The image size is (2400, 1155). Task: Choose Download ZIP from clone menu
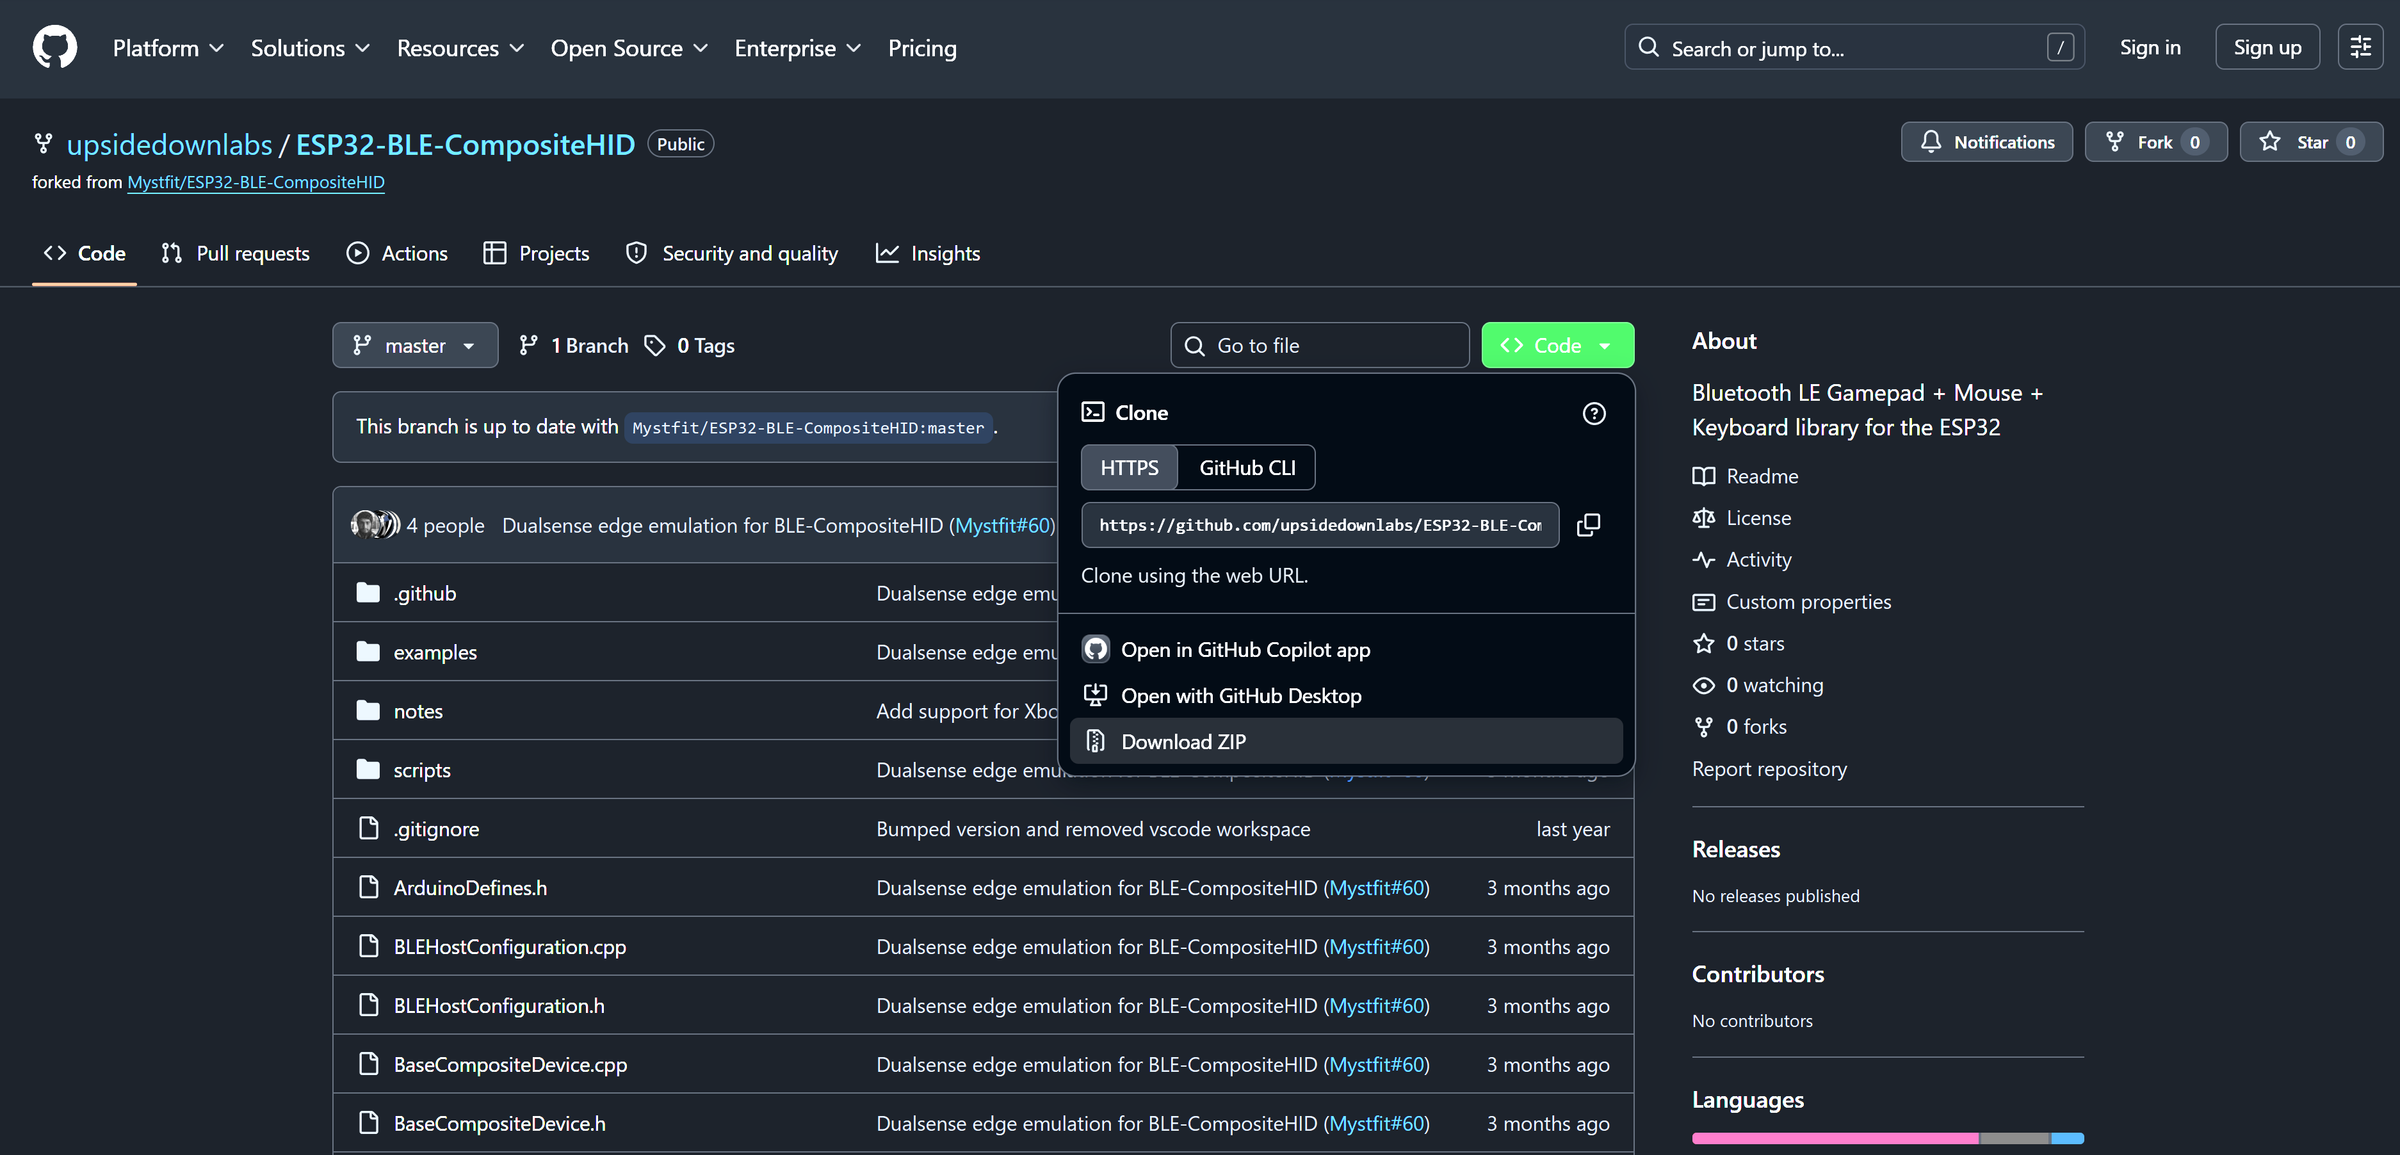[1346, 741]
